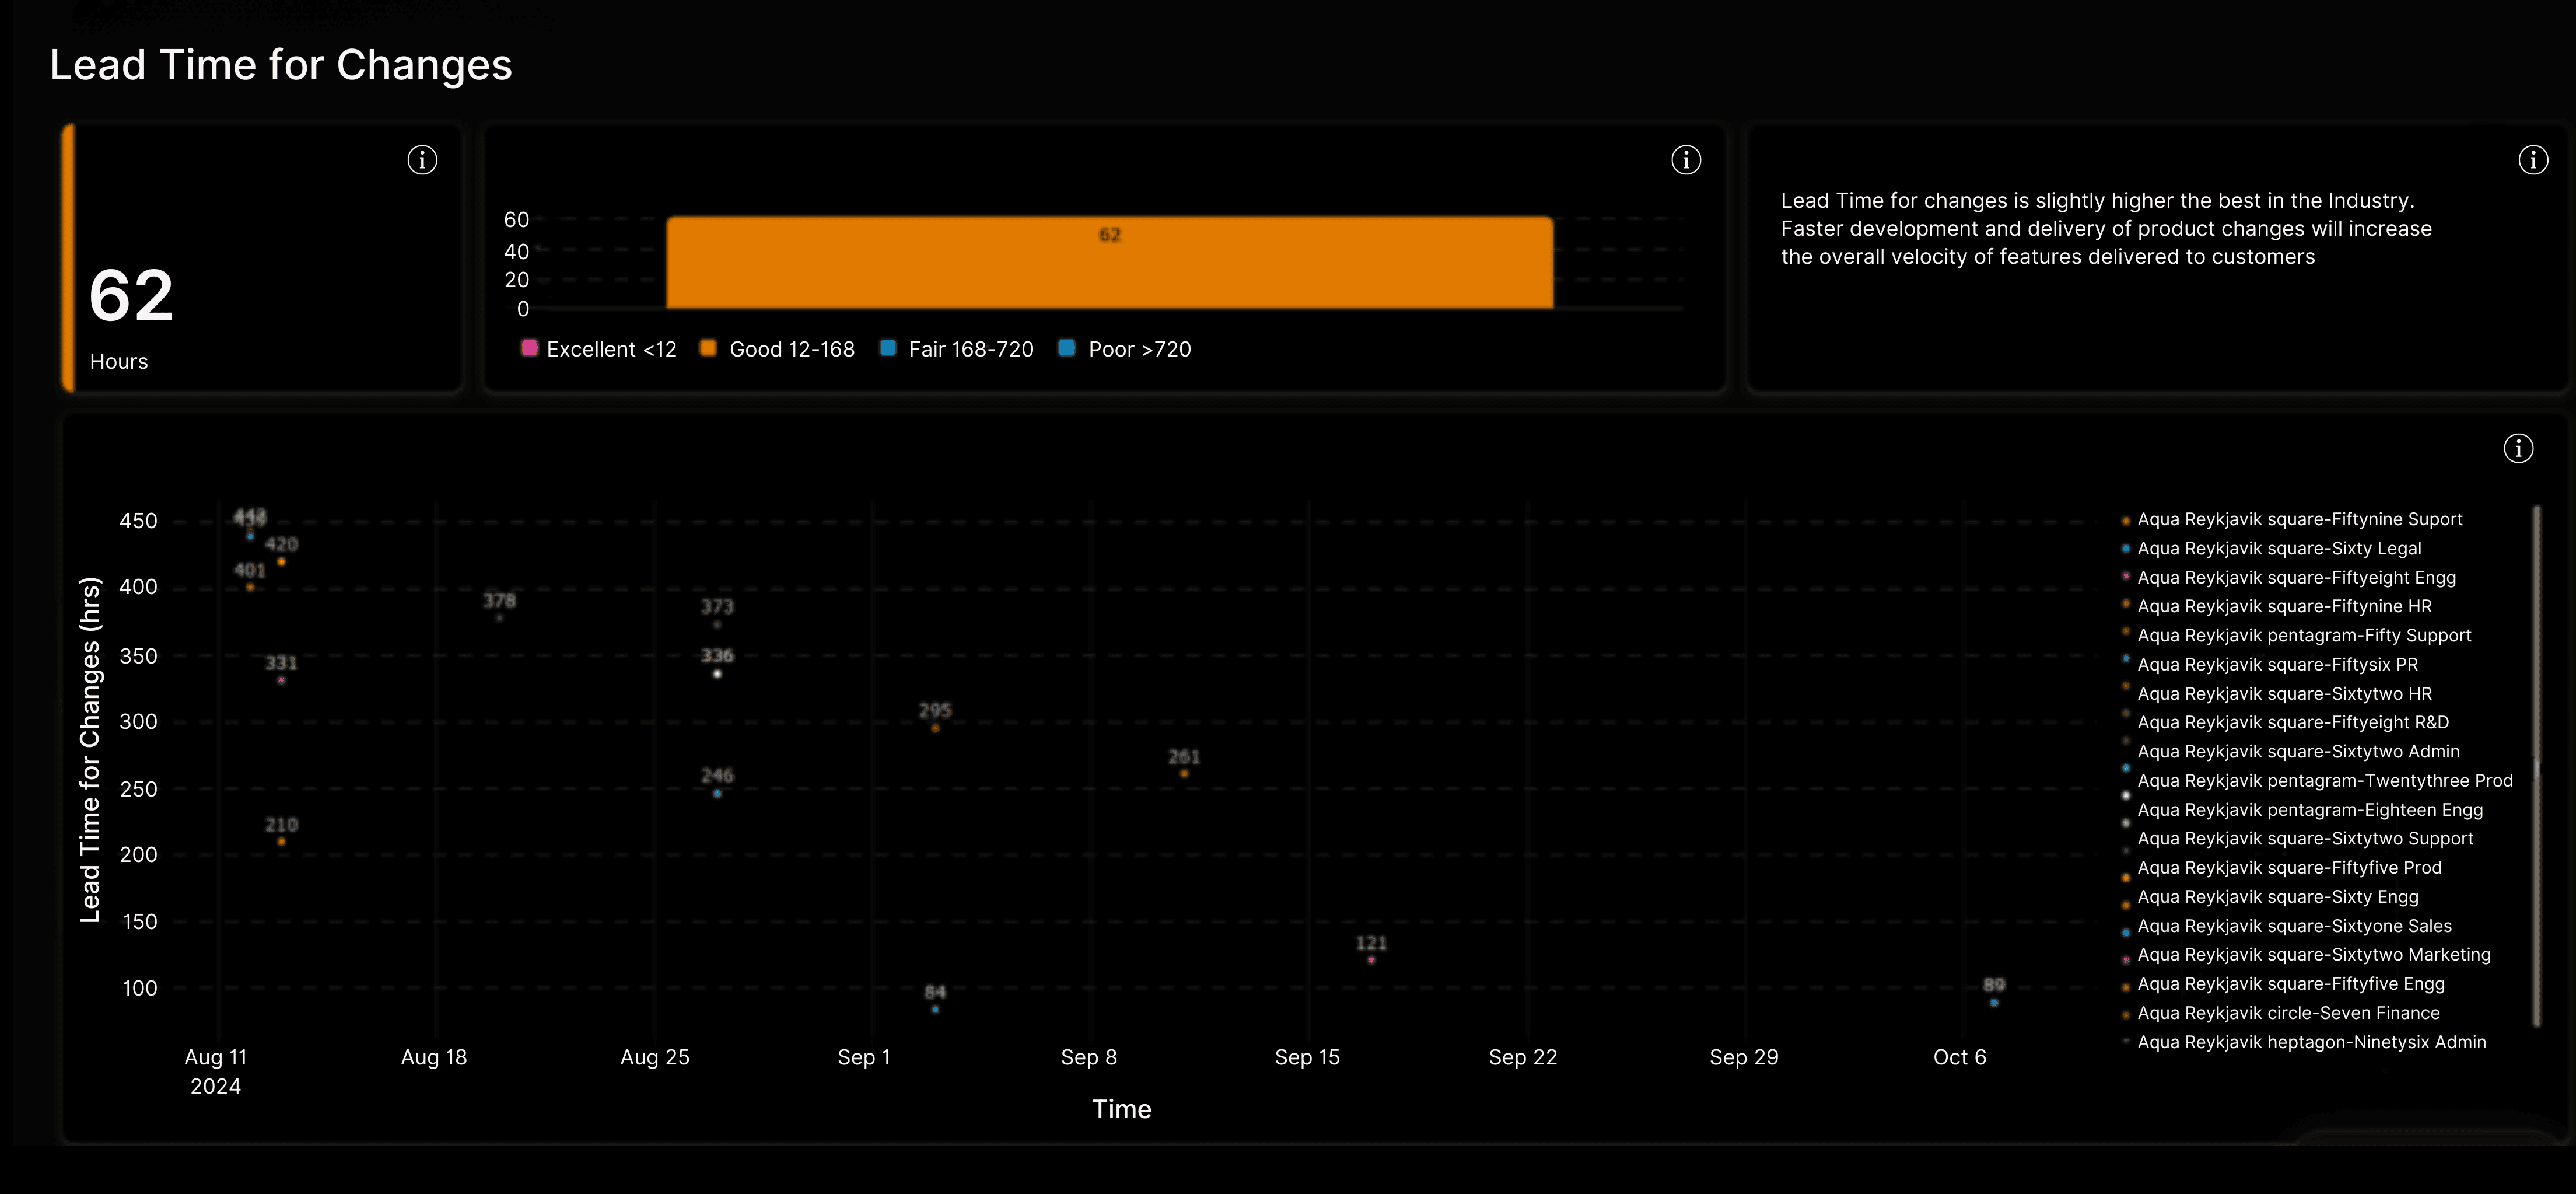Click the Time axis label on the scatter chart
Viewport: 2576px width, 1194px height.
[x=1122, y=1108]
